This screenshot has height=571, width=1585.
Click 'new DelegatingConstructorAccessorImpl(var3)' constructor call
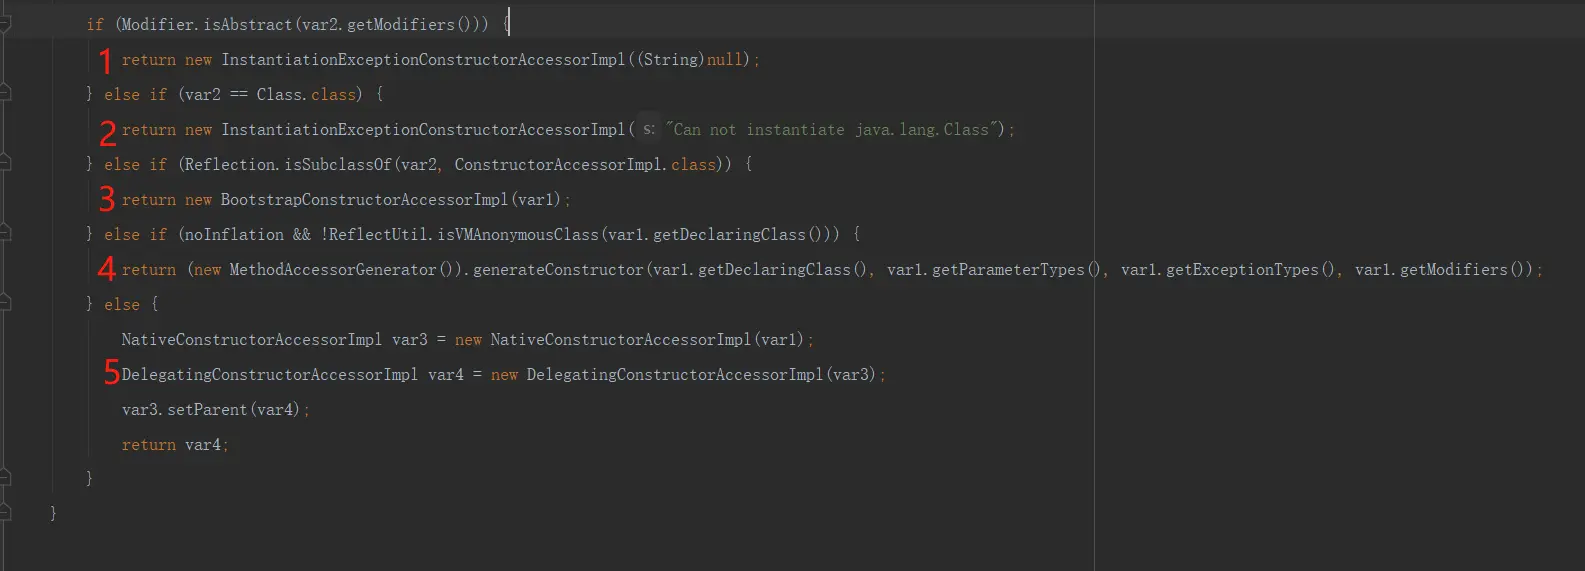click(x=684, y=375)
